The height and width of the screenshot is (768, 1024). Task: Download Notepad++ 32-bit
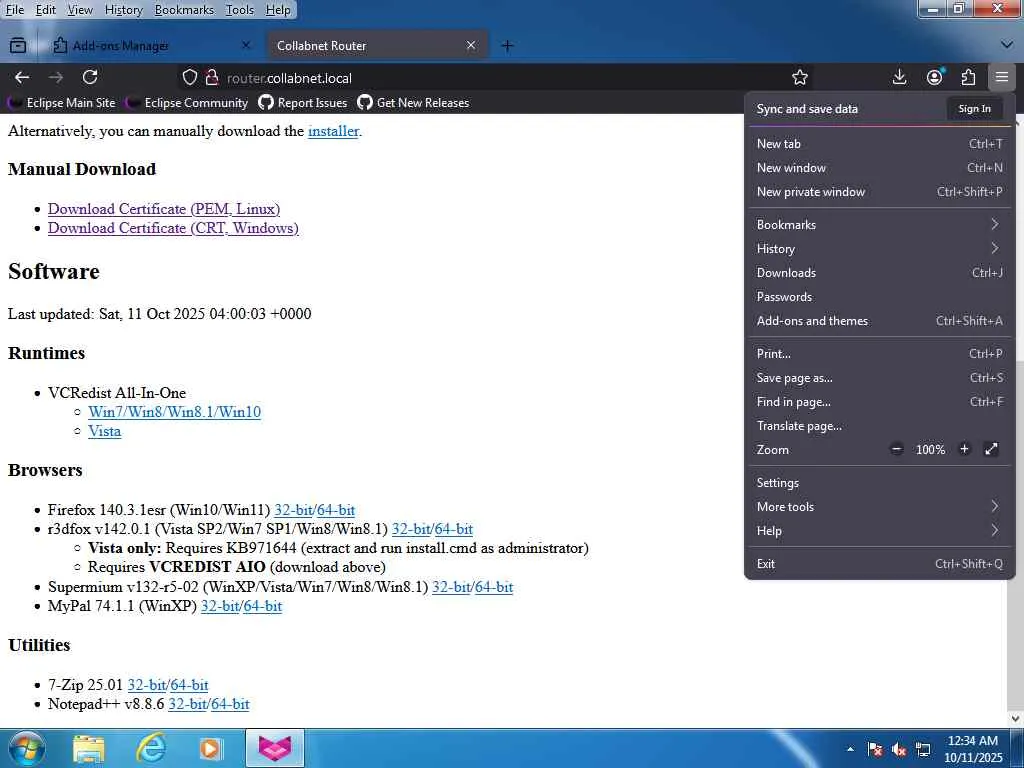click(187, 704)
